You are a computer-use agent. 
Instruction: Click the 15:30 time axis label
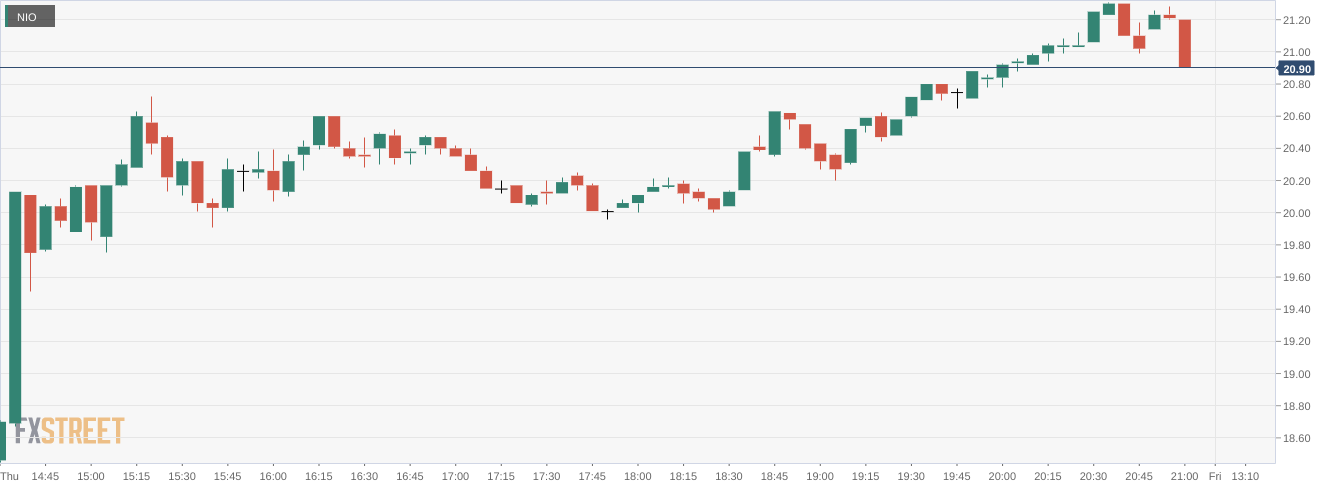[182, 476]
